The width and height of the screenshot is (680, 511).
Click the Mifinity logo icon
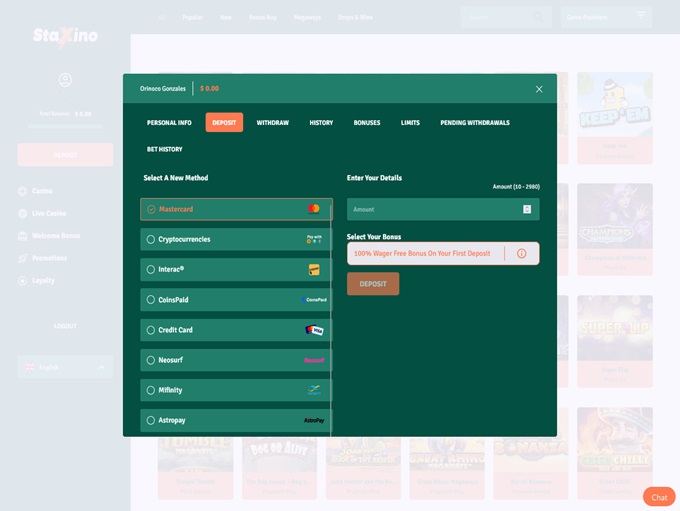314,390
